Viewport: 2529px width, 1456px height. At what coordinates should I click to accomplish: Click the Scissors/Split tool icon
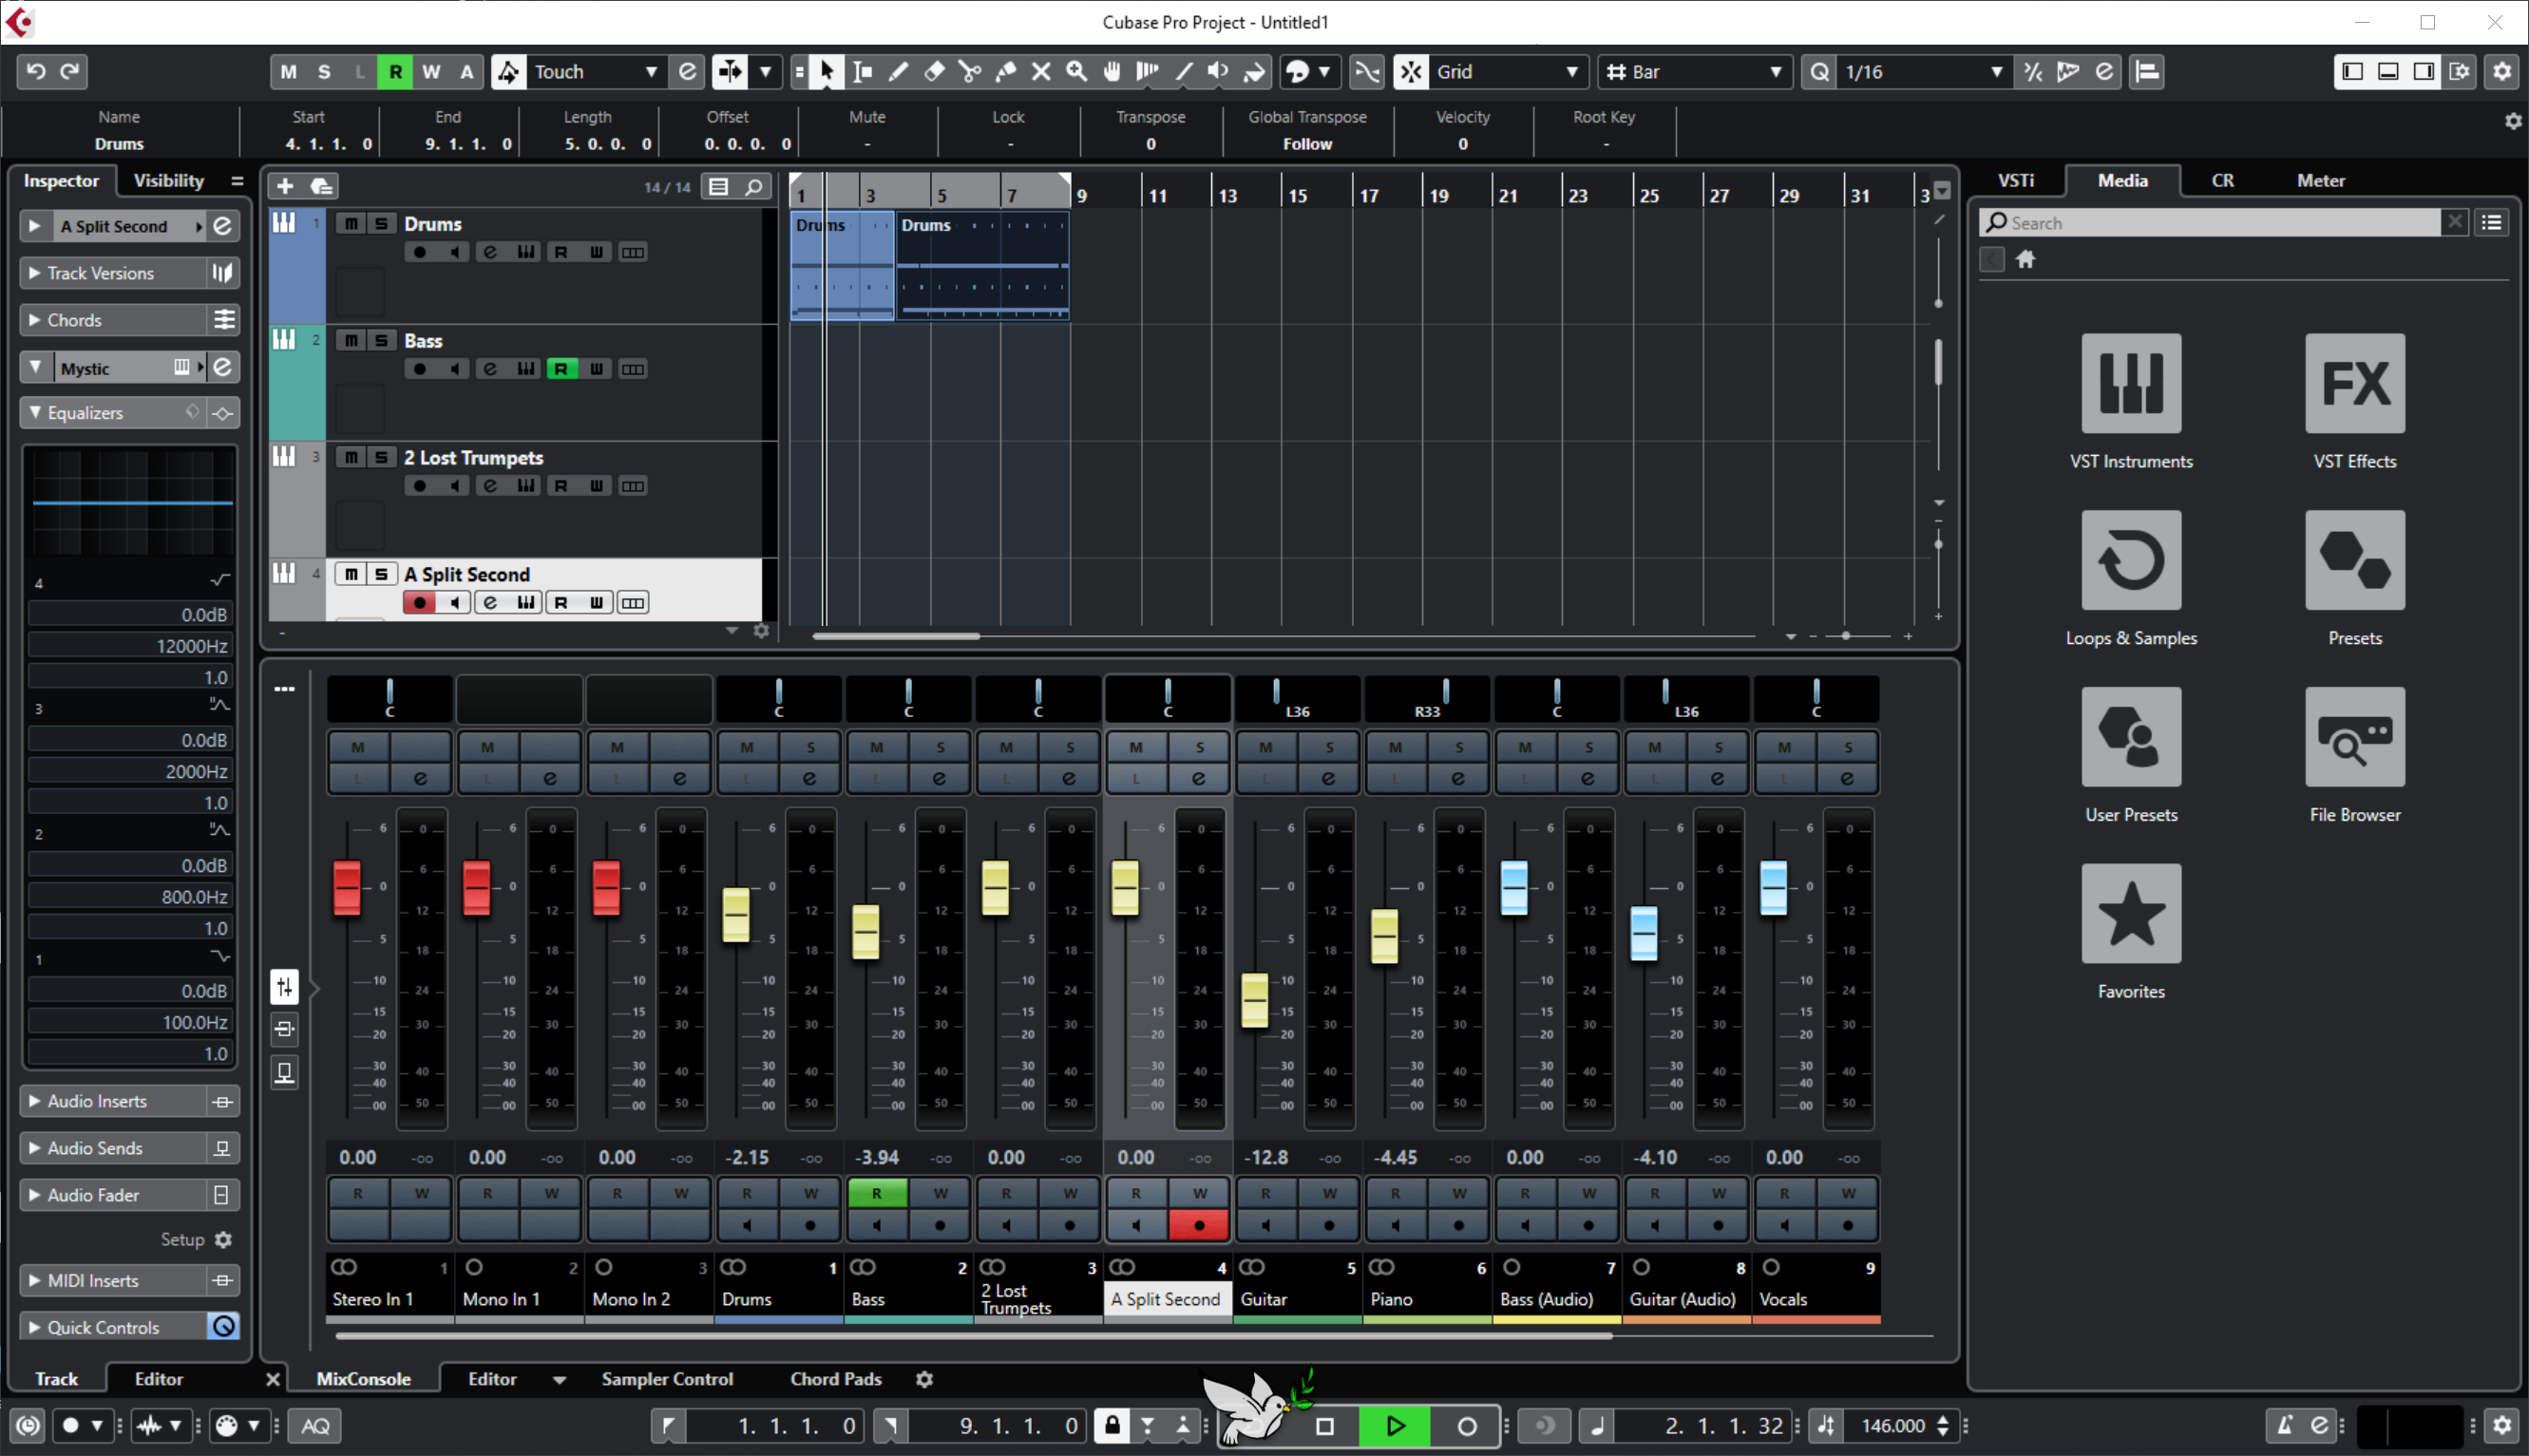(969, 71)
